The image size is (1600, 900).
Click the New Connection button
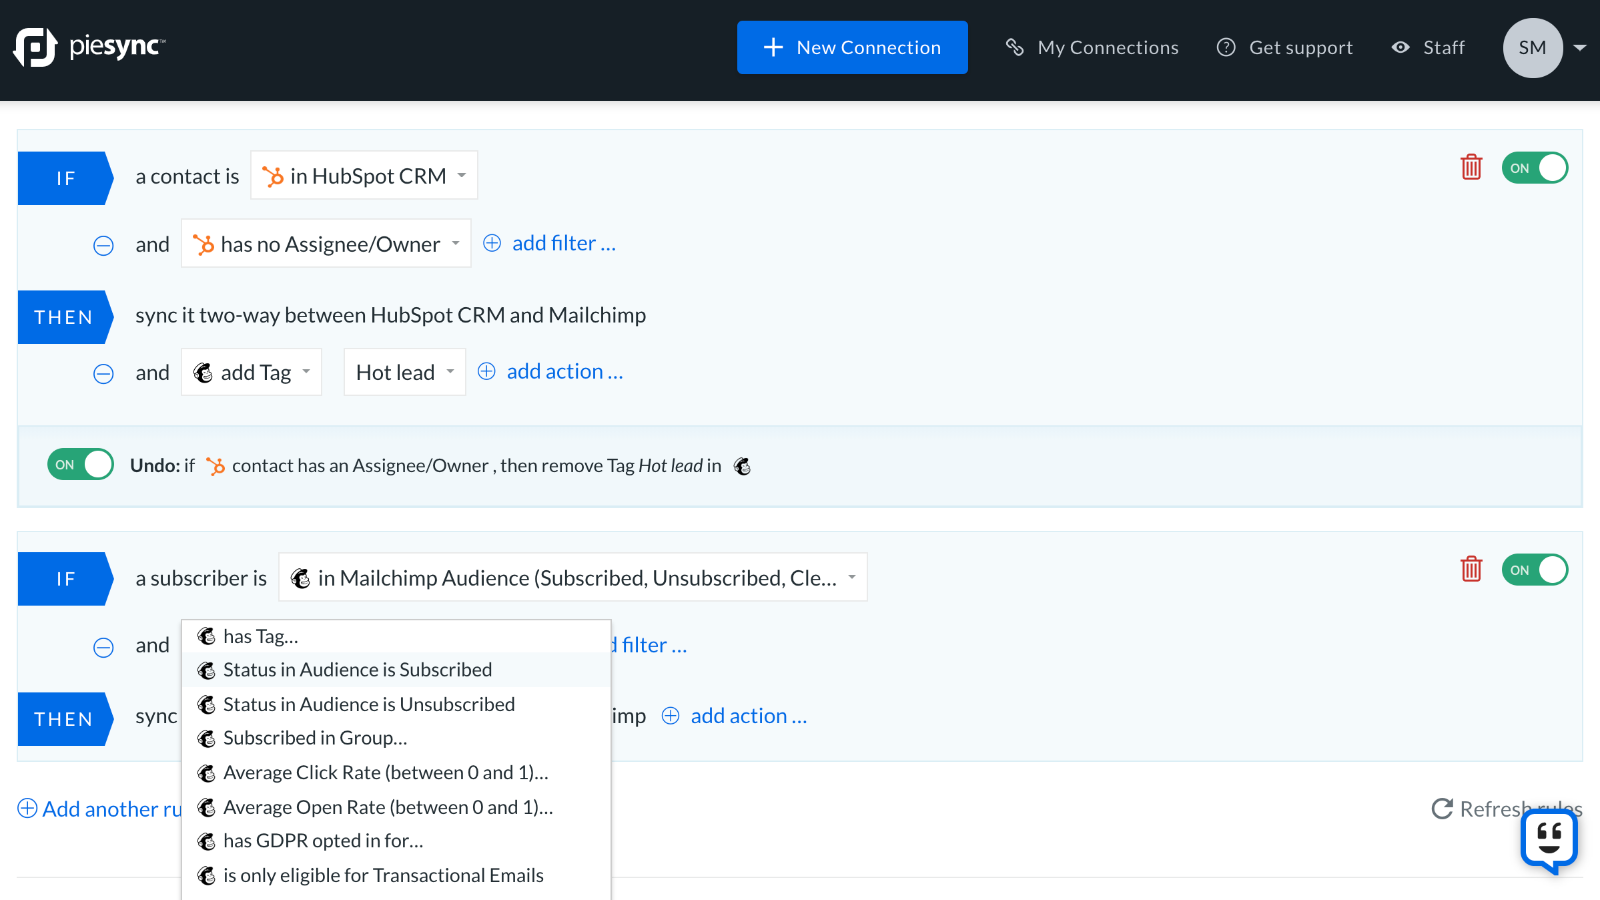[x=852, y=47]
